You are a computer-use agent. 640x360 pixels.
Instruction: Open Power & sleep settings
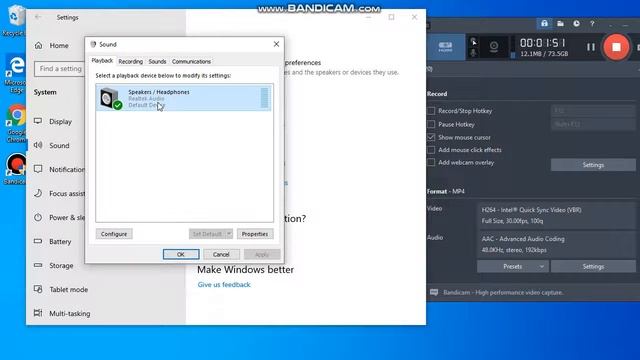(x=59, y=218)
